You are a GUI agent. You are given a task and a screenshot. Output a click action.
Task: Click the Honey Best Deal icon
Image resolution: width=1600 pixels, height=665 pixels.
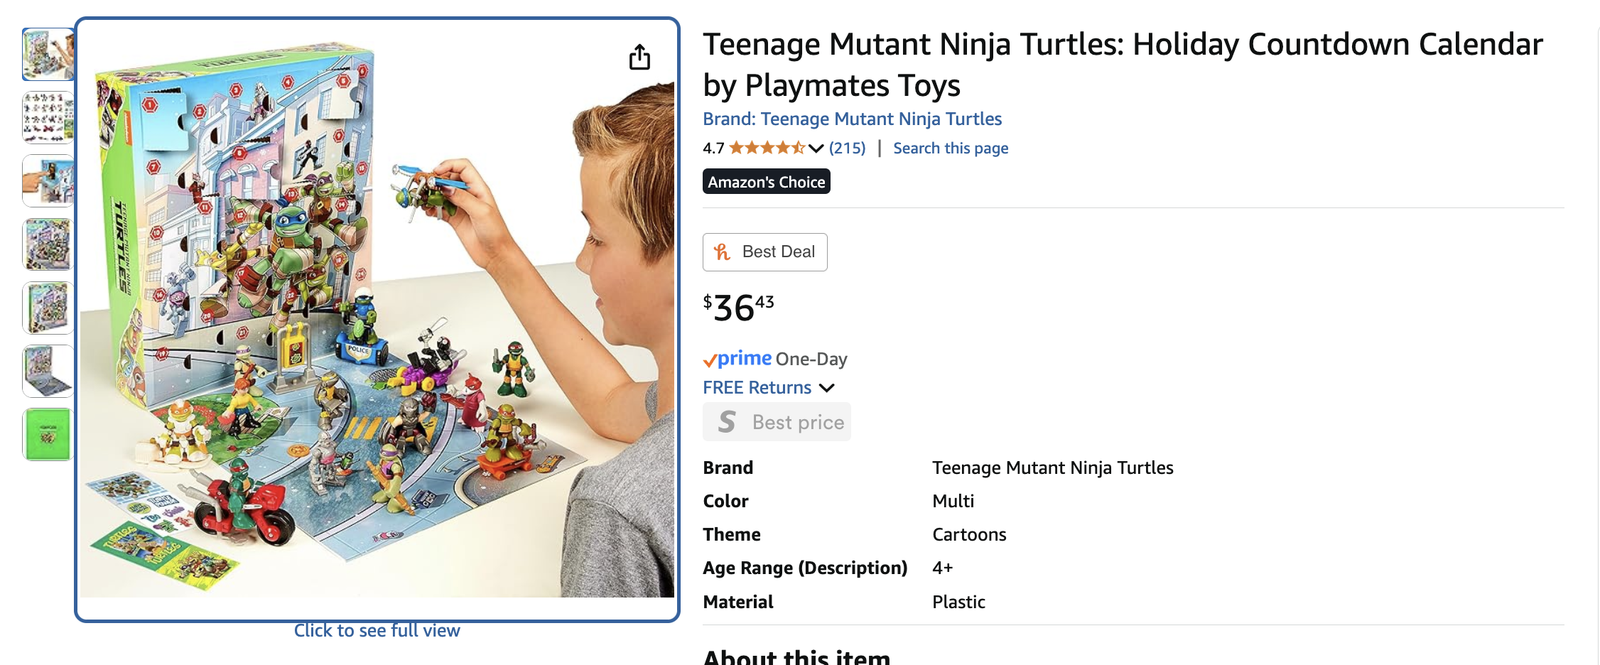coord(722,252)
